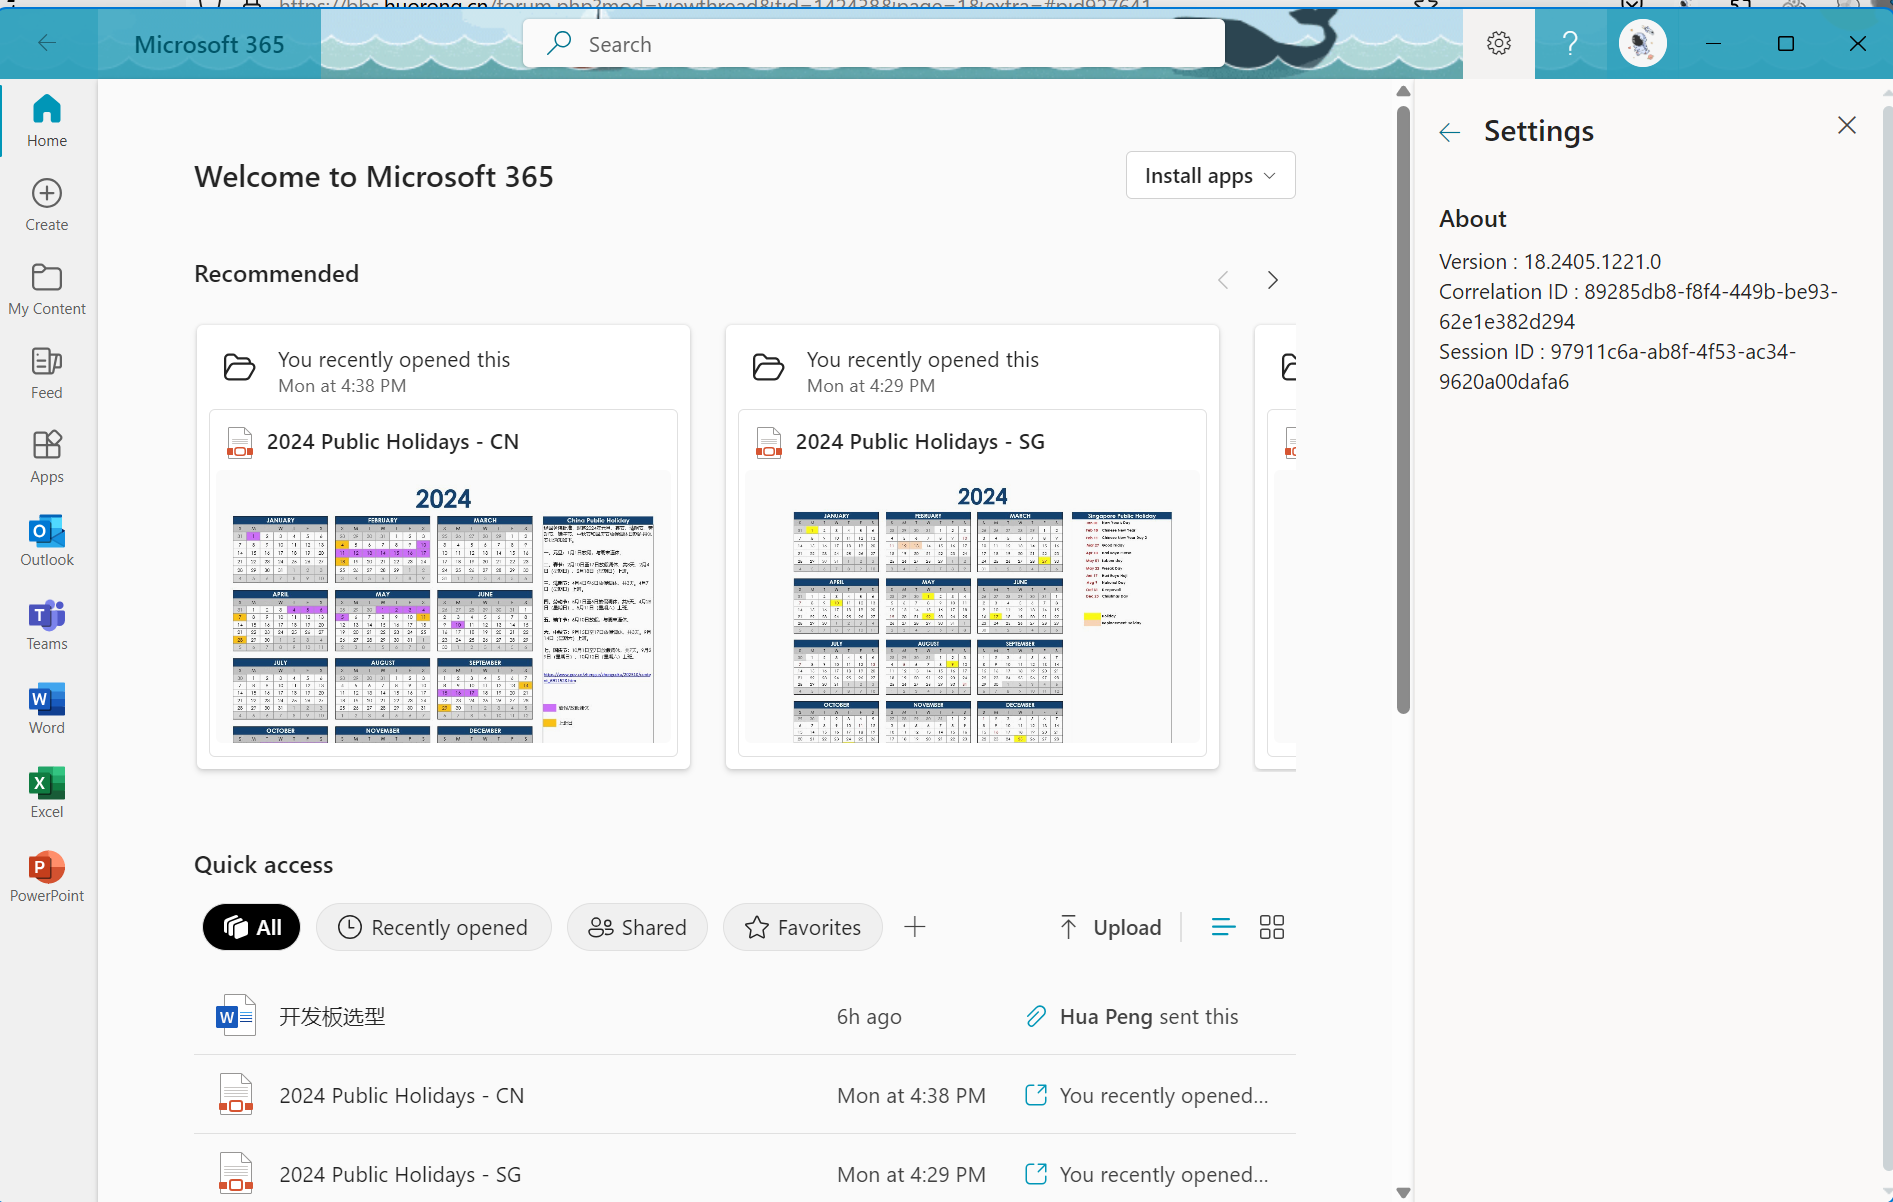1893x1202 pixels.
Task: Select the Shared filter
Action: tap(637, 927)
